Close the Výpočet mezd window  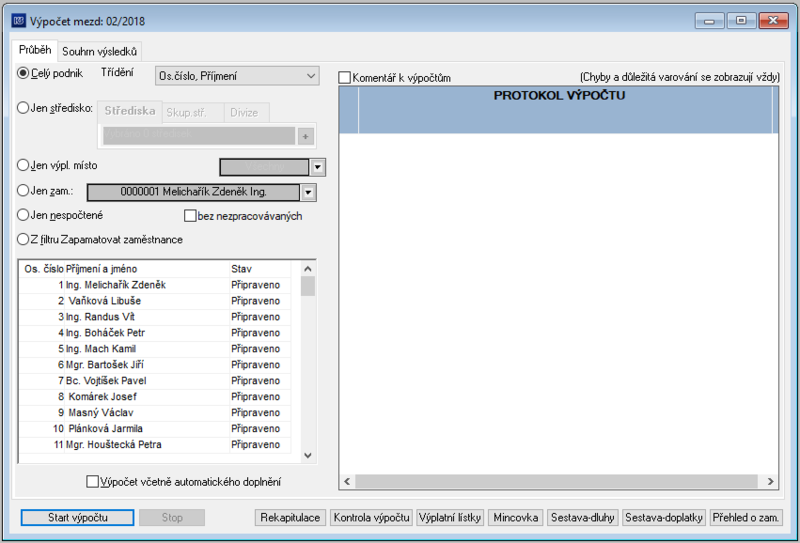[773, 21]
